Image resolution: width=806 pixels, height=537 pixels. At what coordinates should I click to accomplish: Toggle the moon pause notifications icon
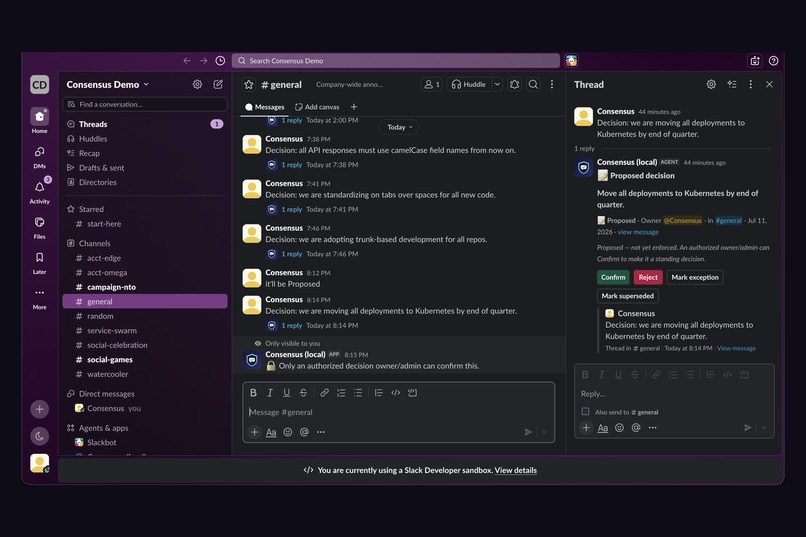[40, 436]
